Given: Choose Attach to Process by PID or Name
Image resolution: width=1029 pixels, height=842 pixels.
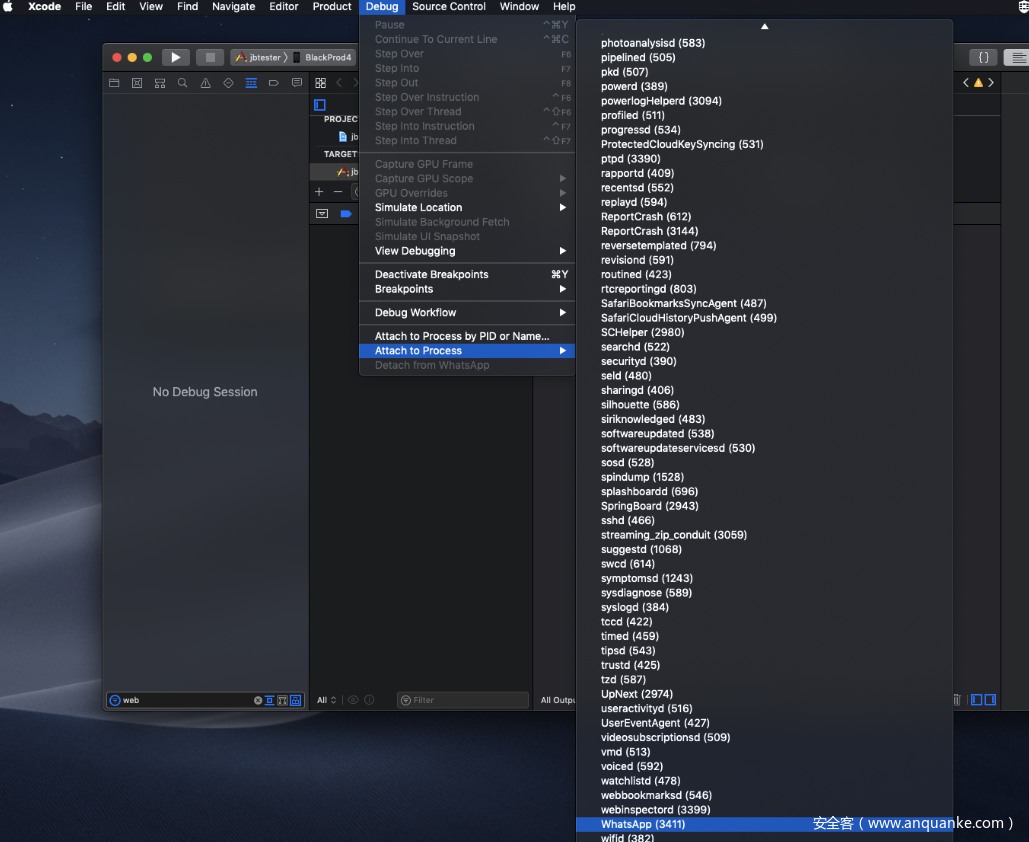Looking at the screenshot, I should pos(461,336).
